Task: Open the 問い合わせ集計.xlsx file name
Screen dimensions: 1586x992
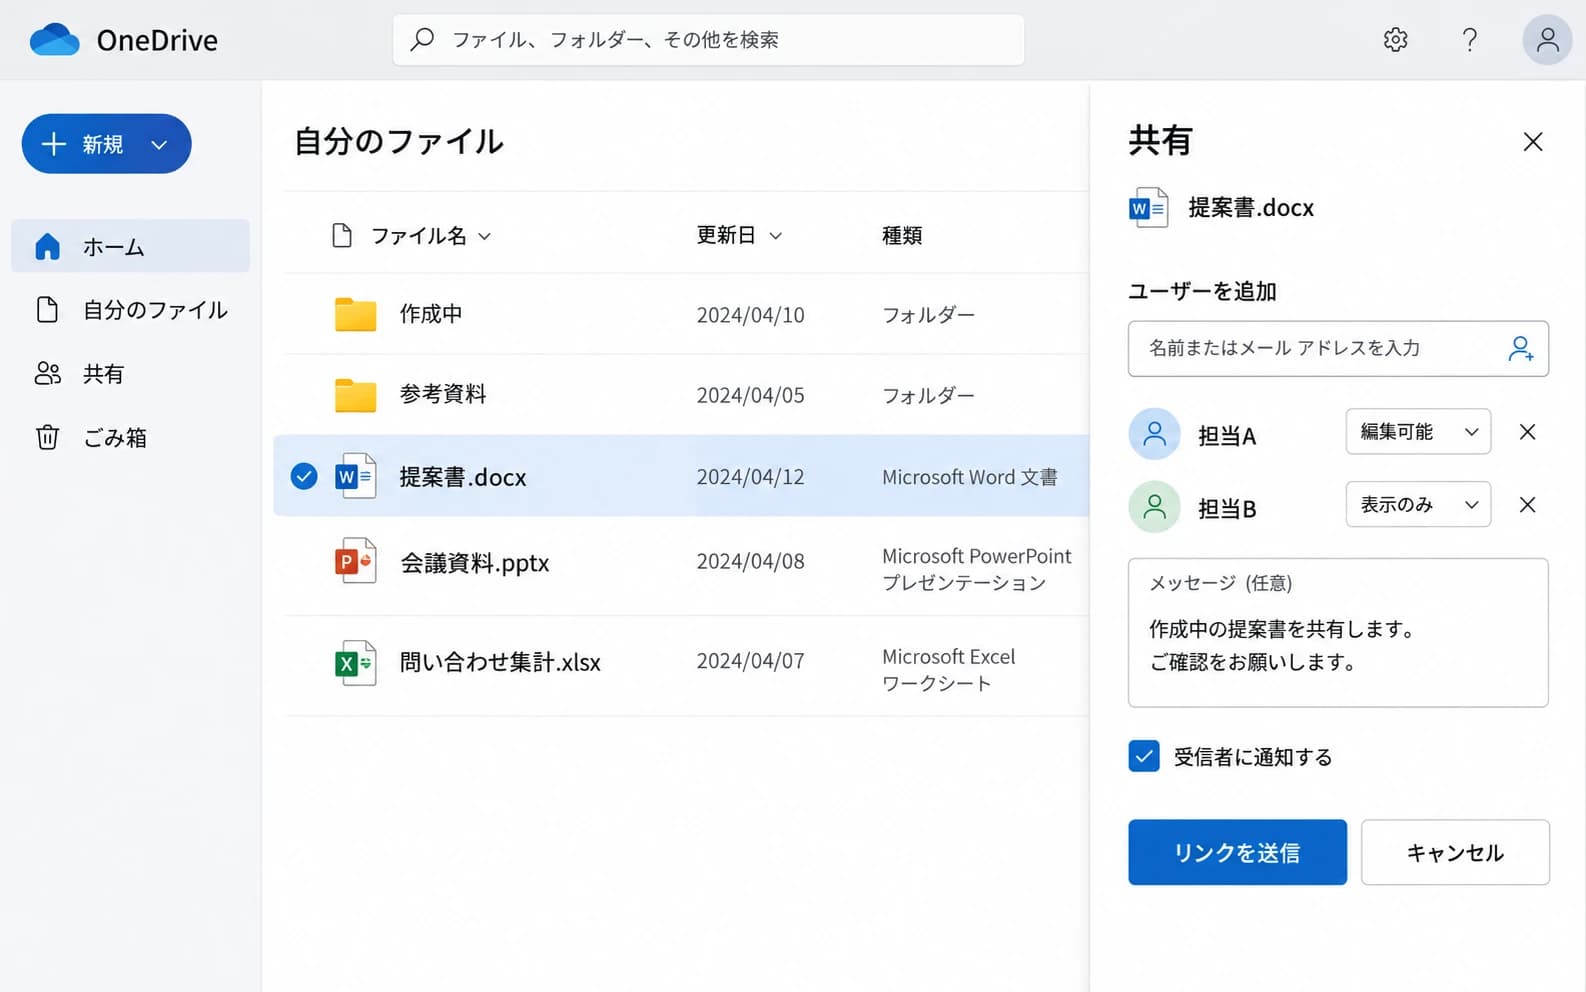Action: pyautogui.click(x=500, y=662)
